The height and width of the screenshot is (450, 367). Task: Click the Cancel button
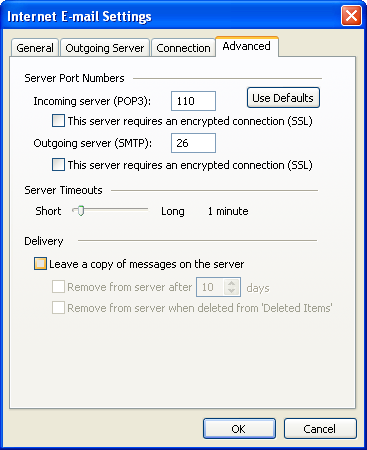(x=320, y=429)
